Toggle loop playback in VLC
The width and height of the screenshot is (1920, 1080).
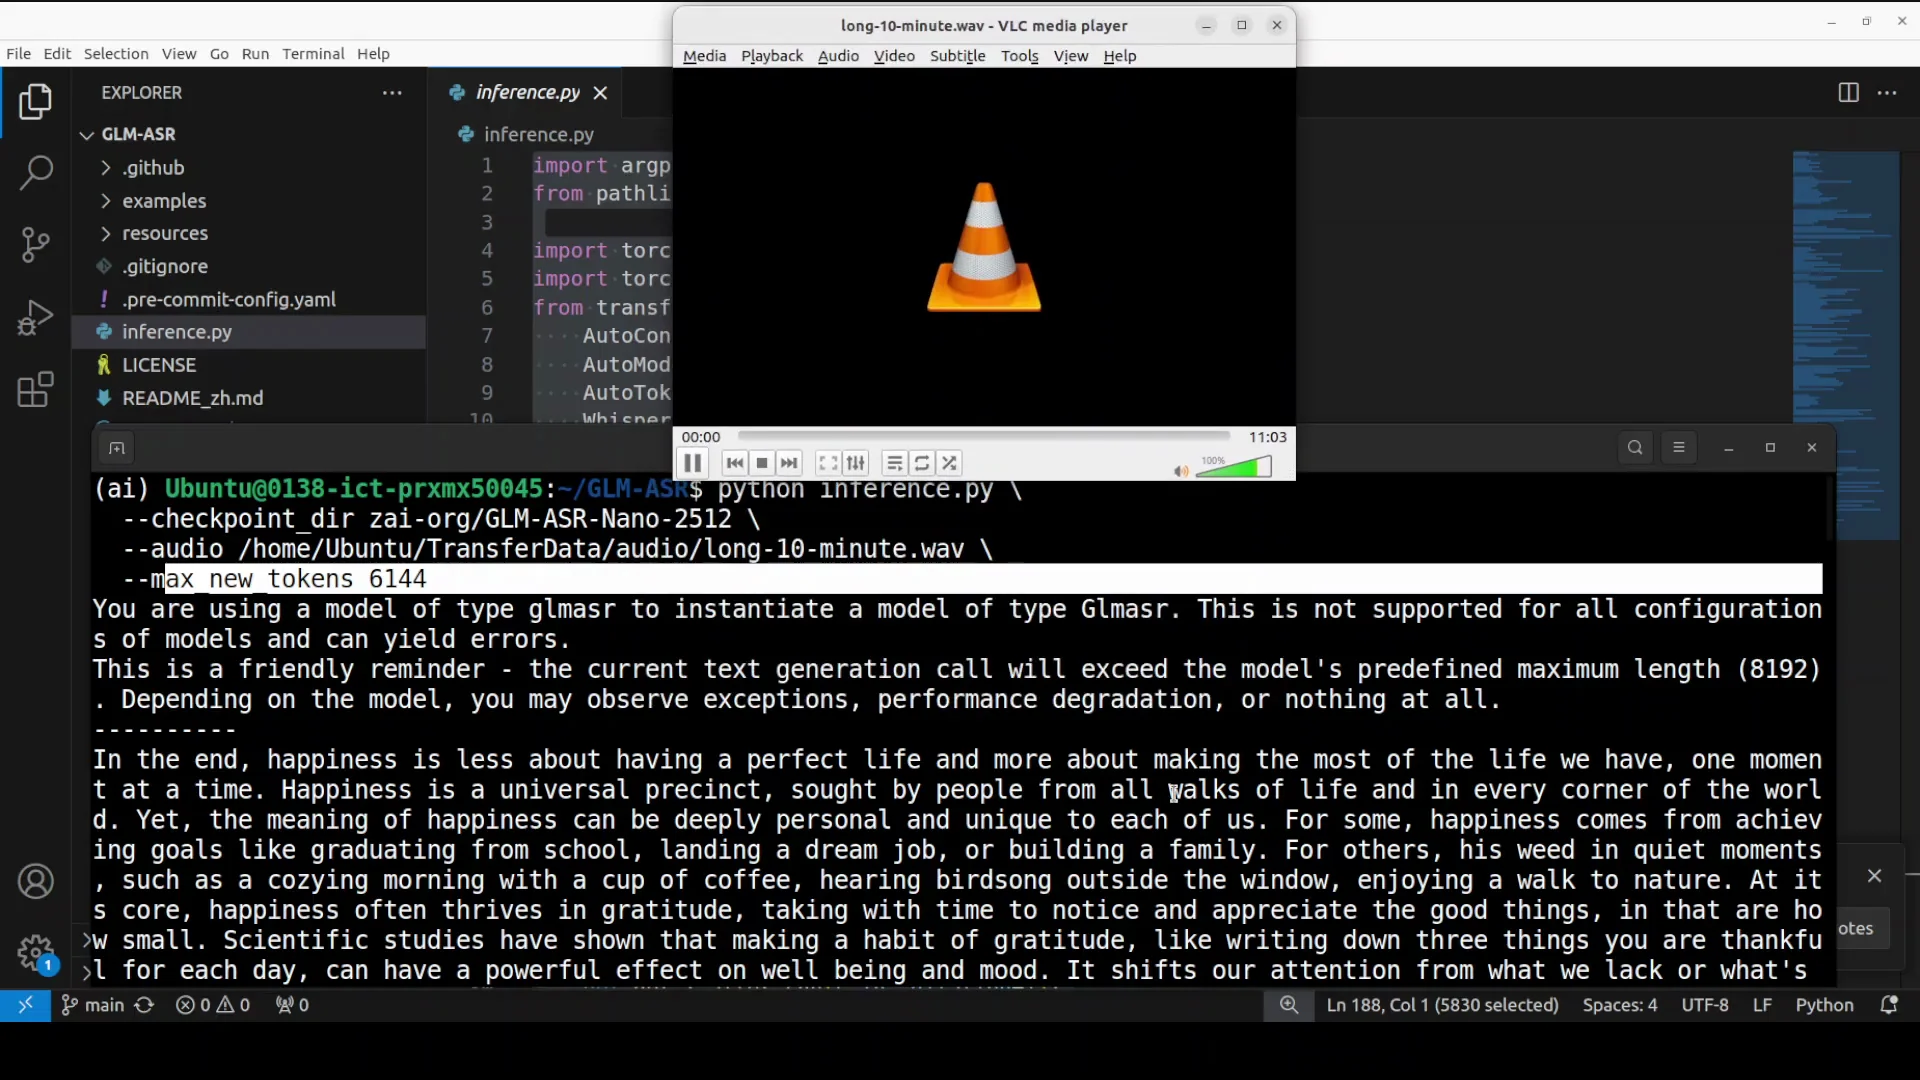coord(922,463)
